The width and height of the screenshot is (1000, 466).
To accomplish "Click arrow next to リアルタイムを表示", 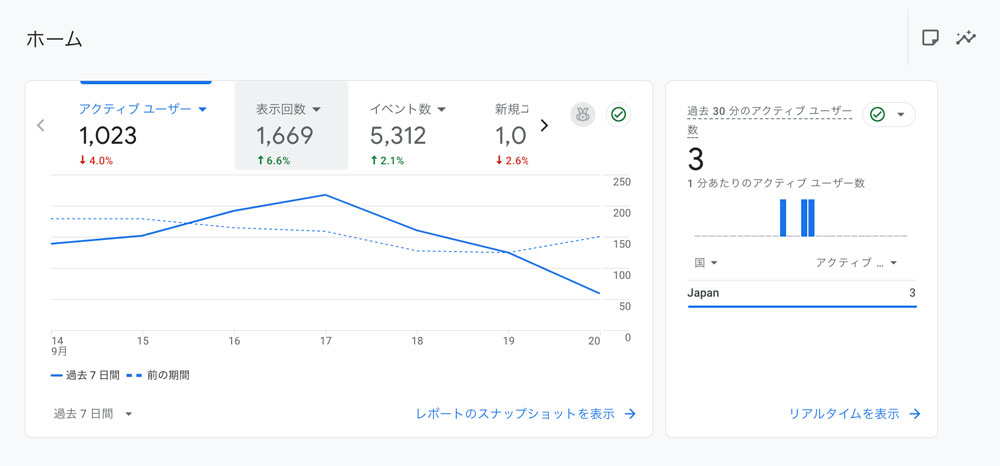I will tap(915, 414).
